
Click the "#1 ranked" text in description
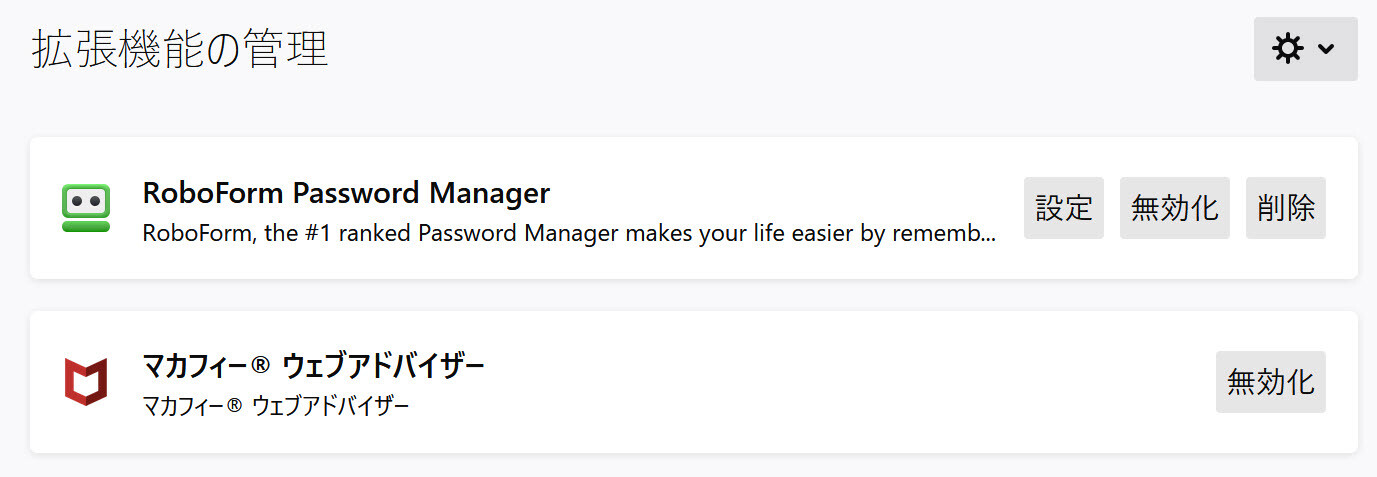click(x=358, y=235)
